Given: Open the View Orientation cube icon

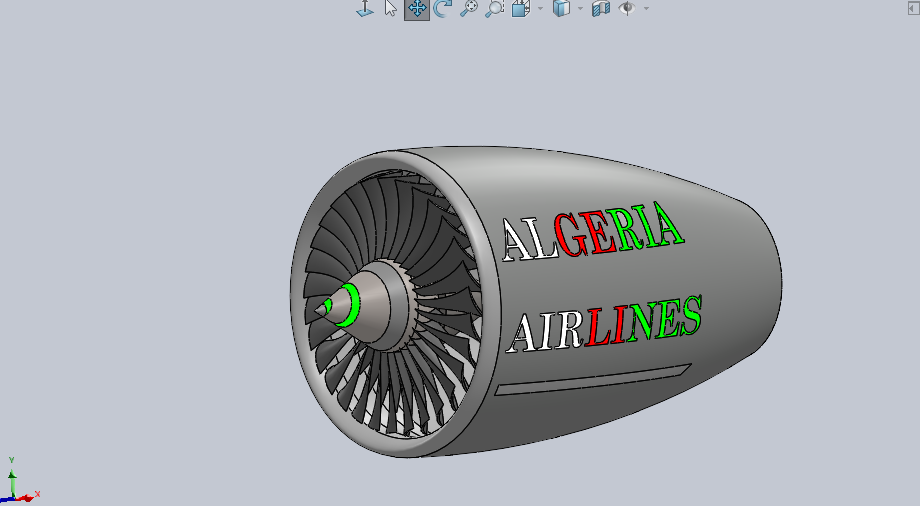Looking at the screenshot, I should [x=520, y=9].
